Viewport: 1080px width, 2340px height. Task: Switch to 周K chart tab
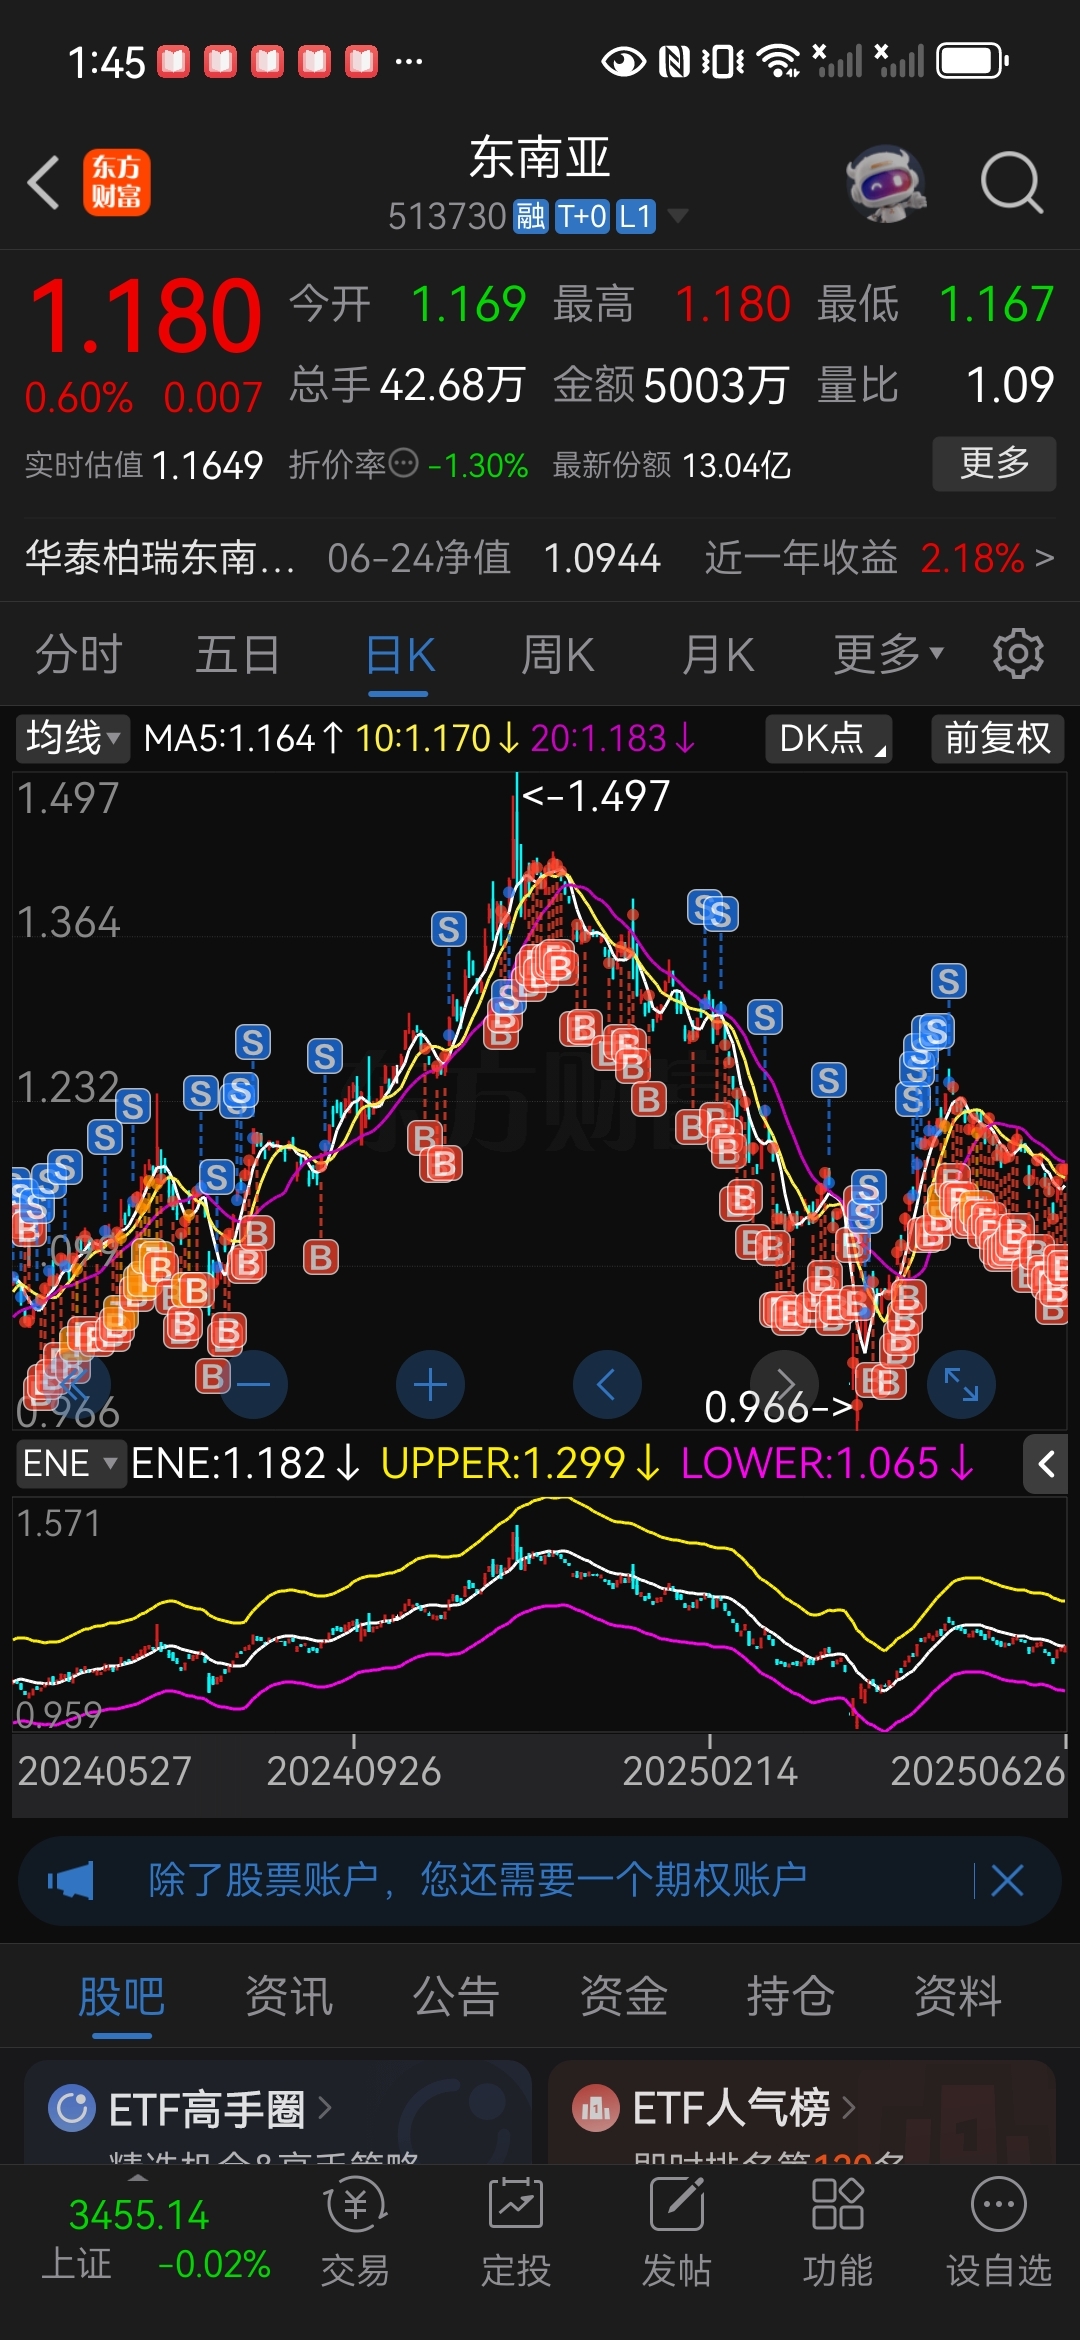(x=557, y=655)
